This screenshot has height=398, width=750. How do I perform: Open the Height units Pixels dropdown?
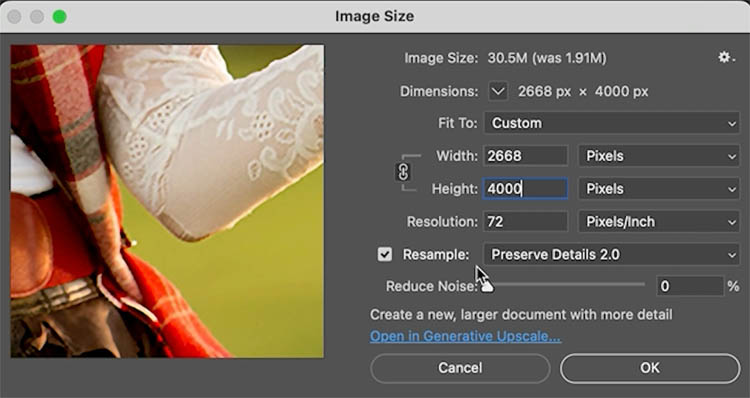click(659, 189)
